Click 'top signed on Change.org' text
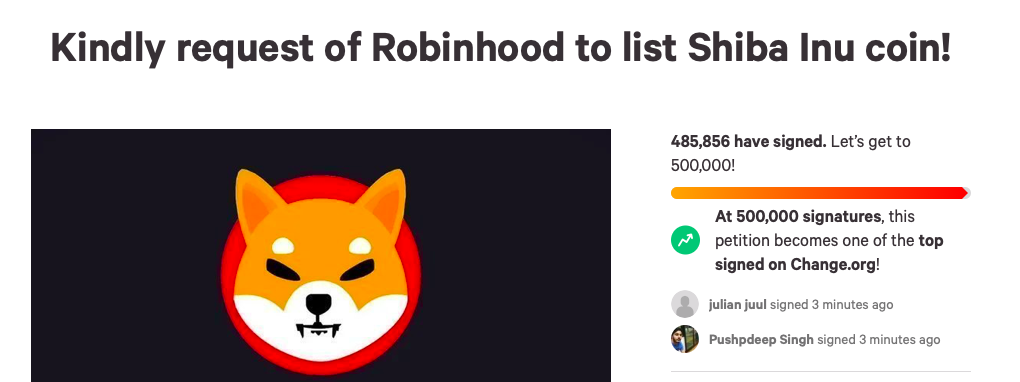This screenshot has height=382, width=1020. 829,252
